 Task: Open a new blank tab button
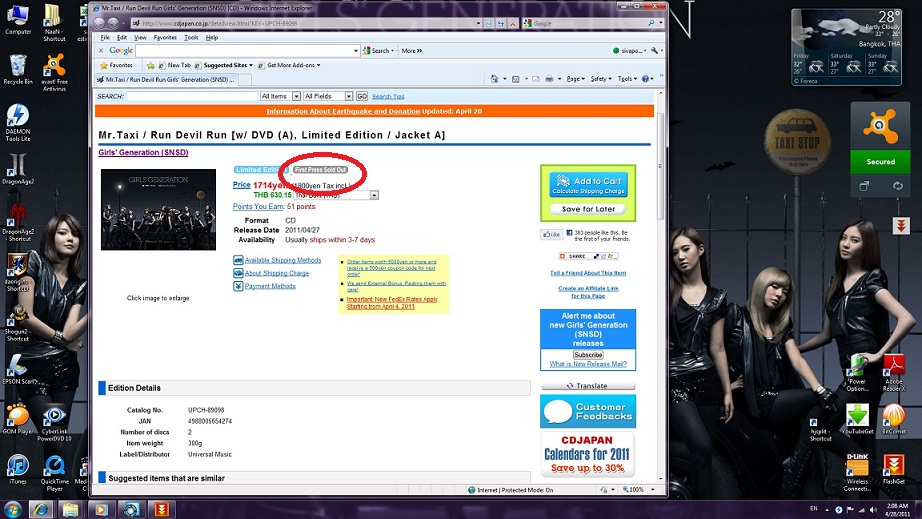pos(245,79)
